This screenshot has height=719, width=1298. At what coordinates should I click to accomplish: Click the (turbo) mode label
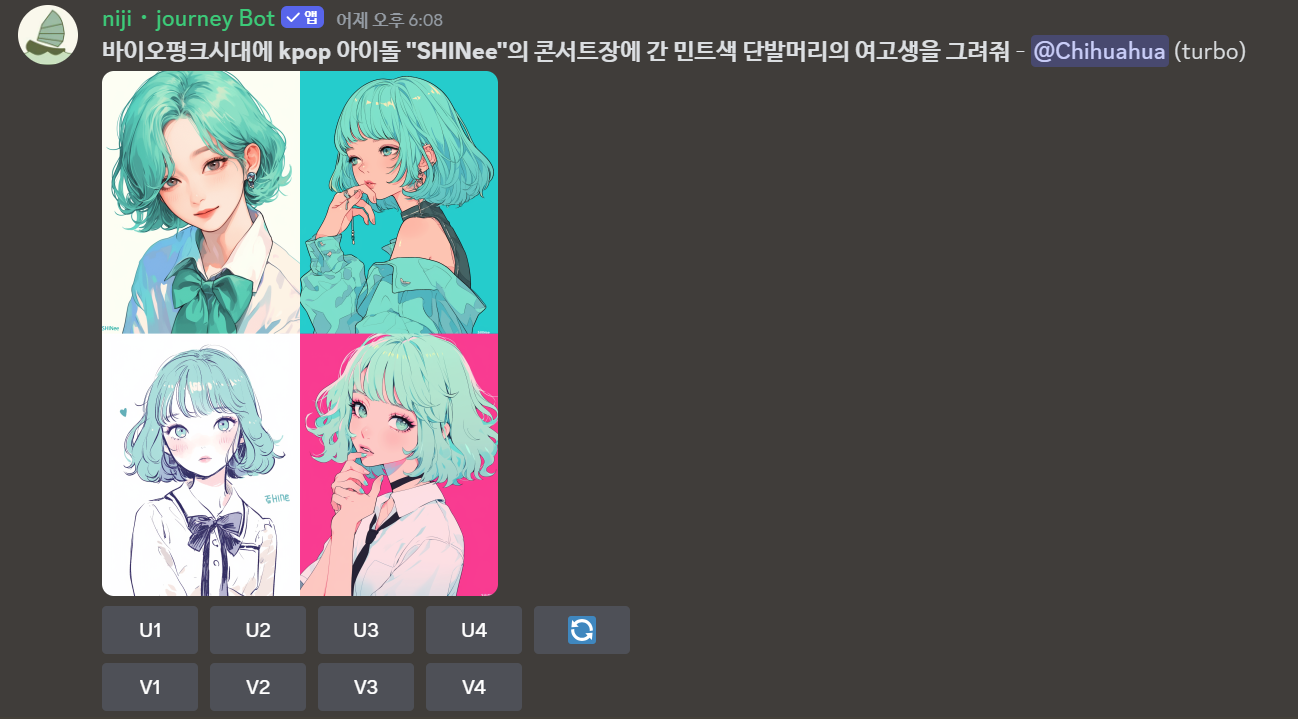tap(1210, 51)
